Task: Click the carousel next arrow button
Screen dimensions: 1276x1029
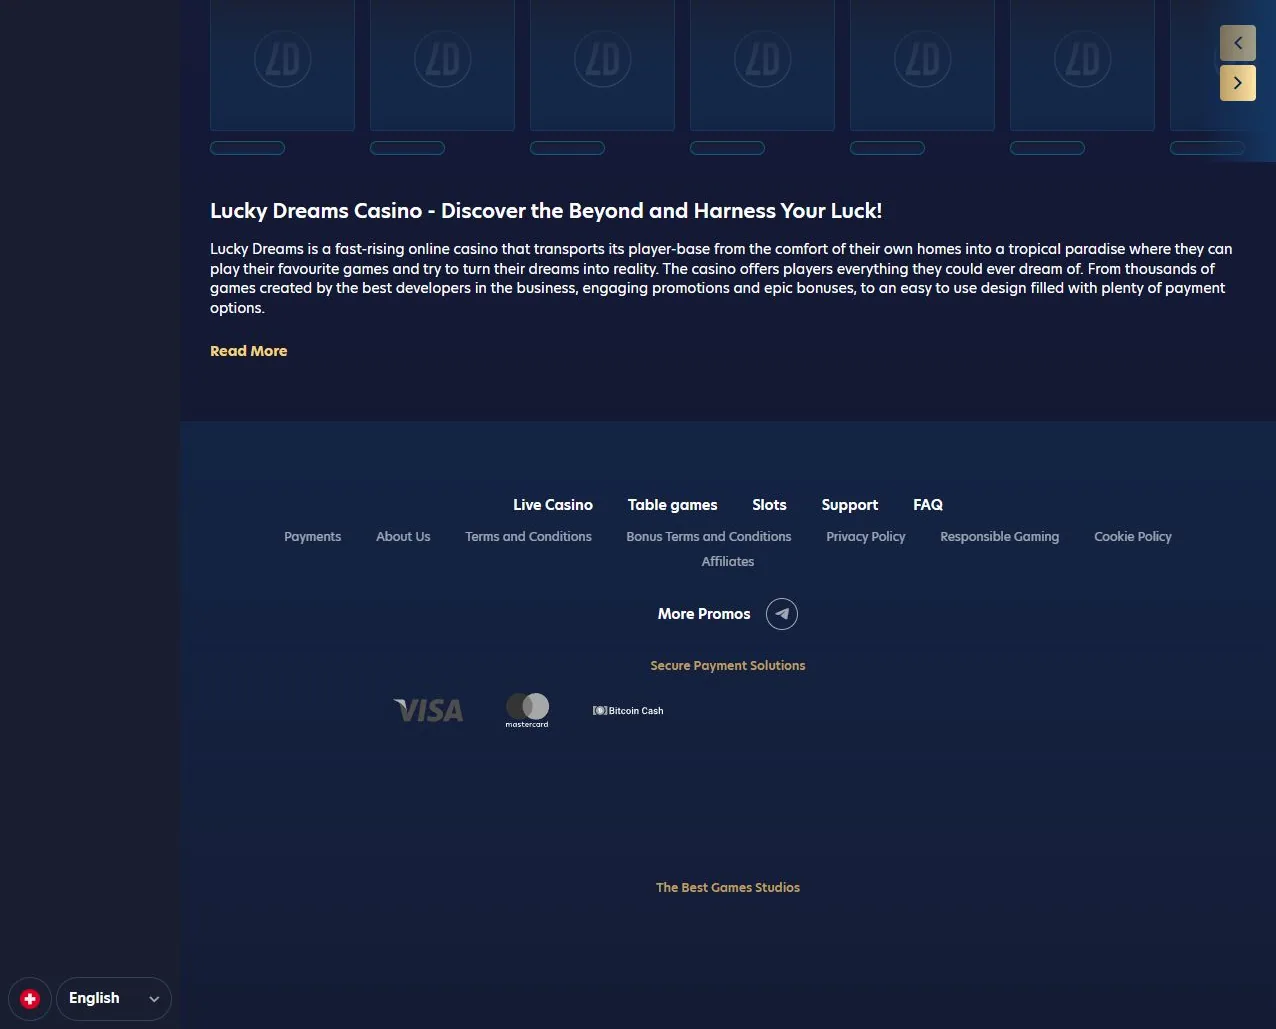Action: [x=1238, y=83]
